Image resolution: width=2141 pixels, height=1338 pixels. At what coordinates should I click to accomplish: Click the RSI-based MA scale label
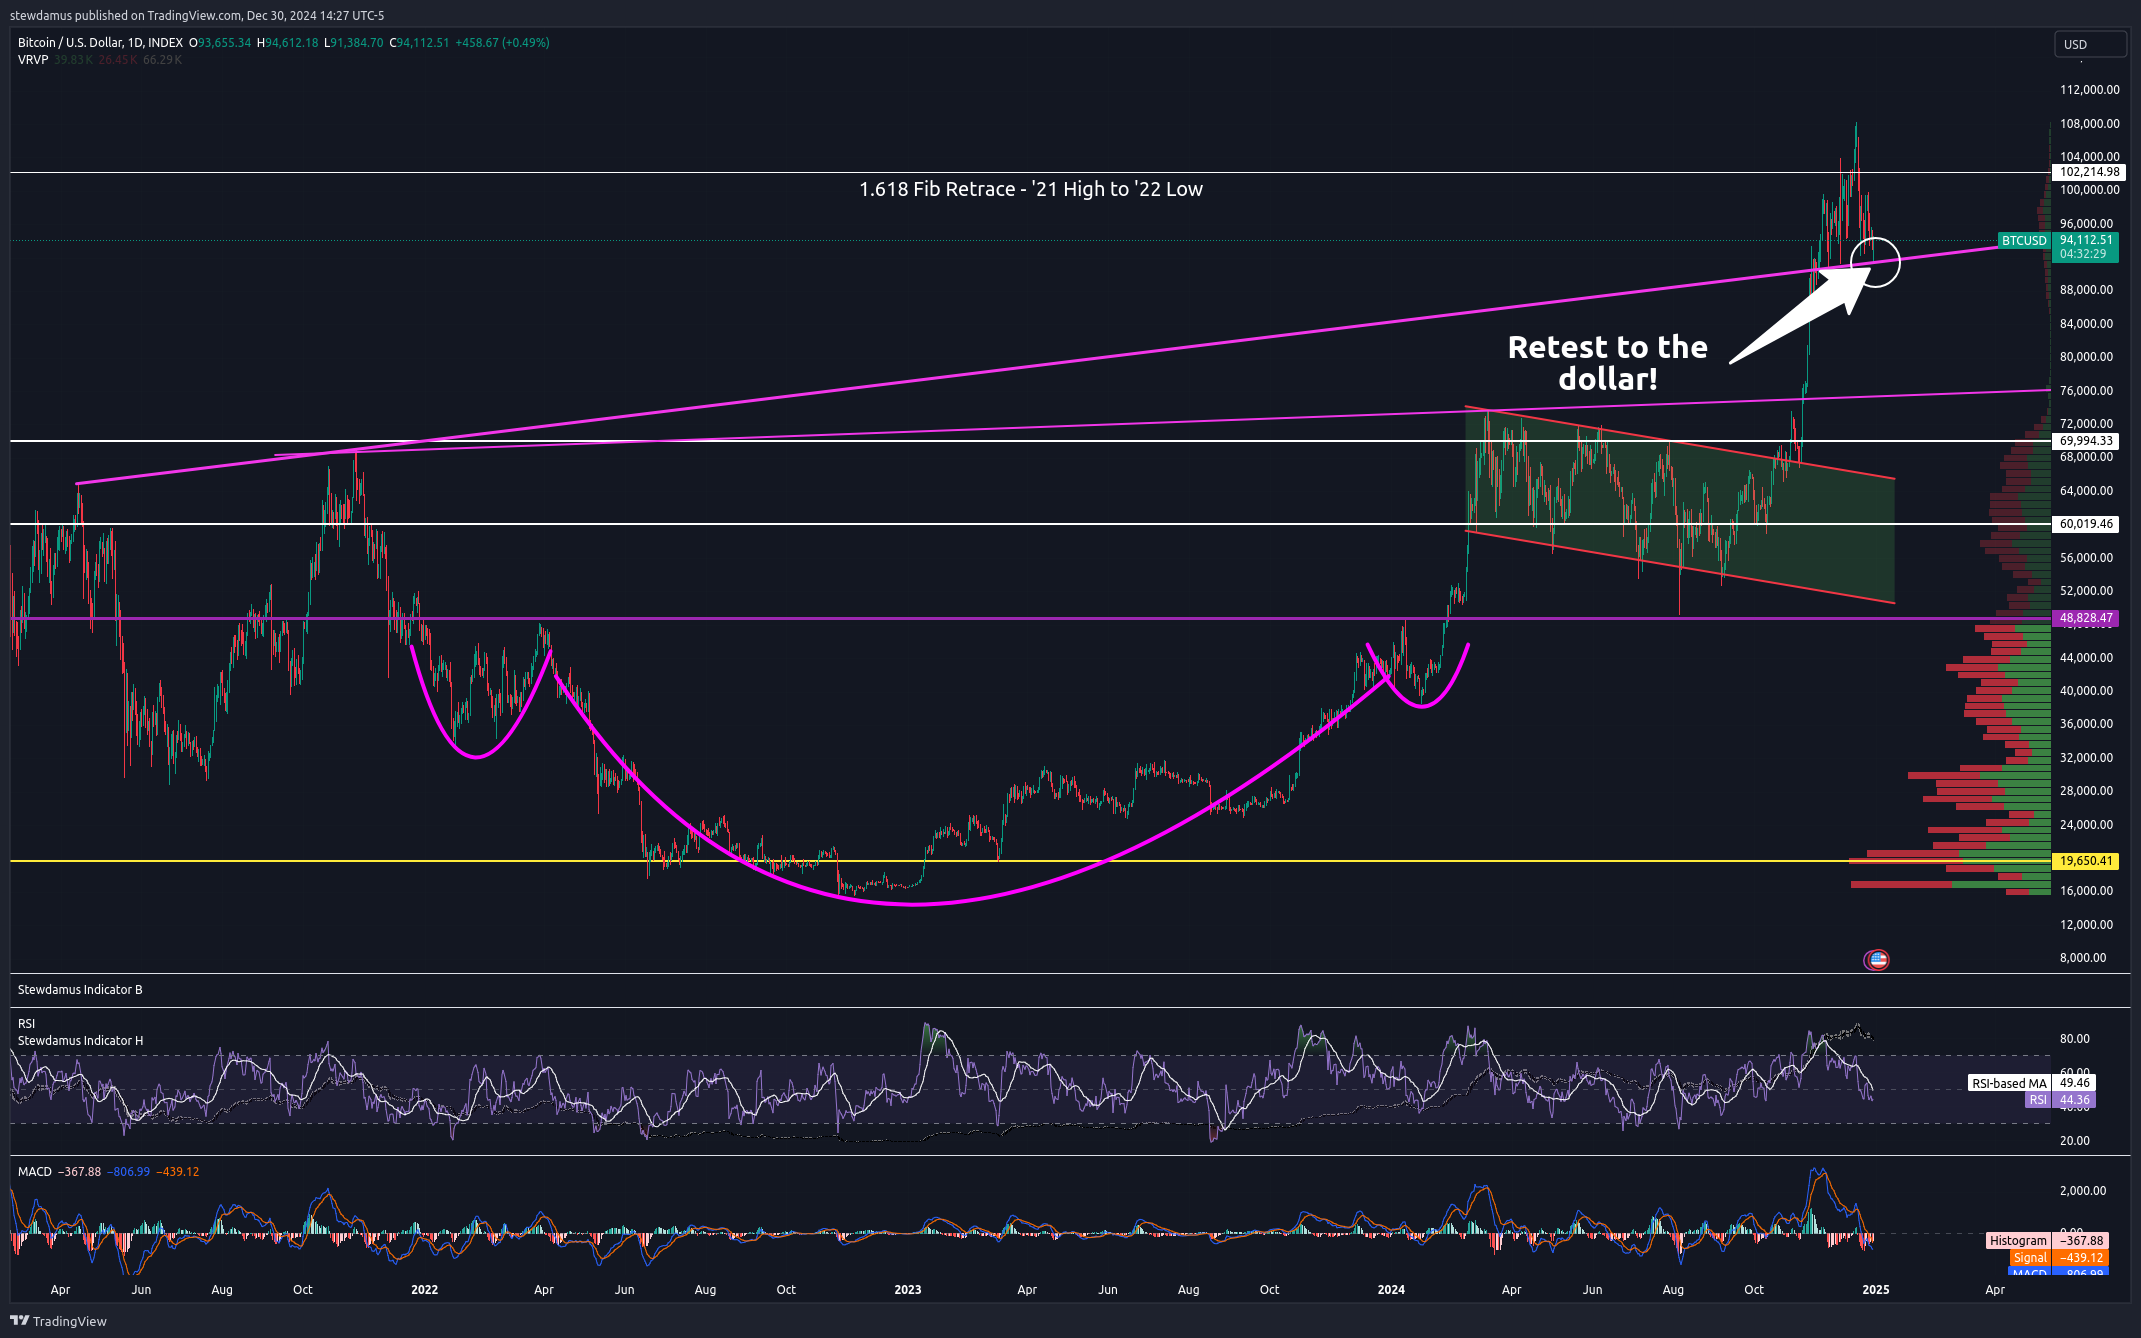point(2009,1083)
